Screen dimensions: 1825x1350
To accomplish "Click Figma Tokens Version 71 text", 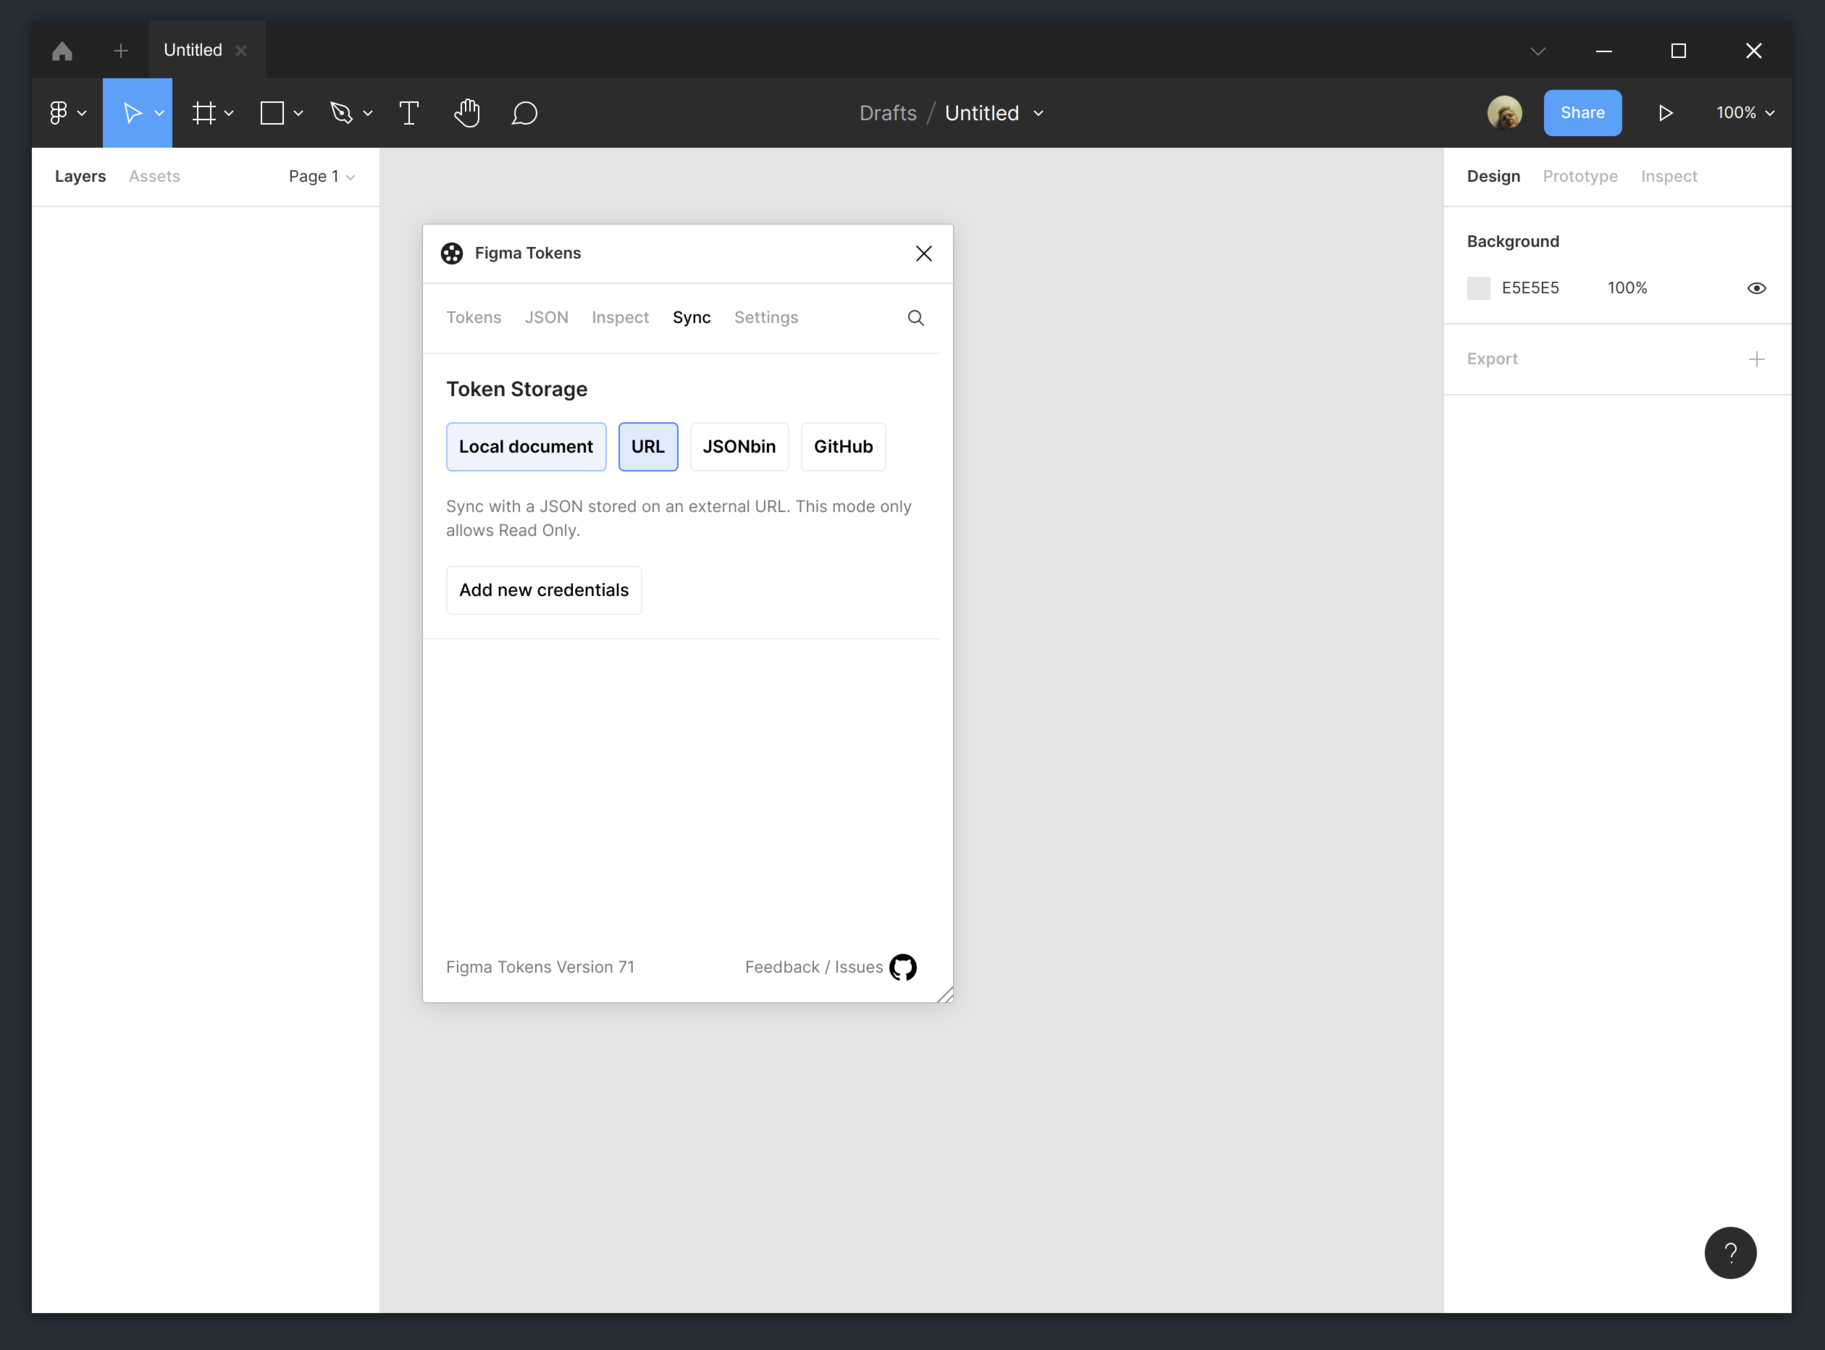I will (540, 967).
